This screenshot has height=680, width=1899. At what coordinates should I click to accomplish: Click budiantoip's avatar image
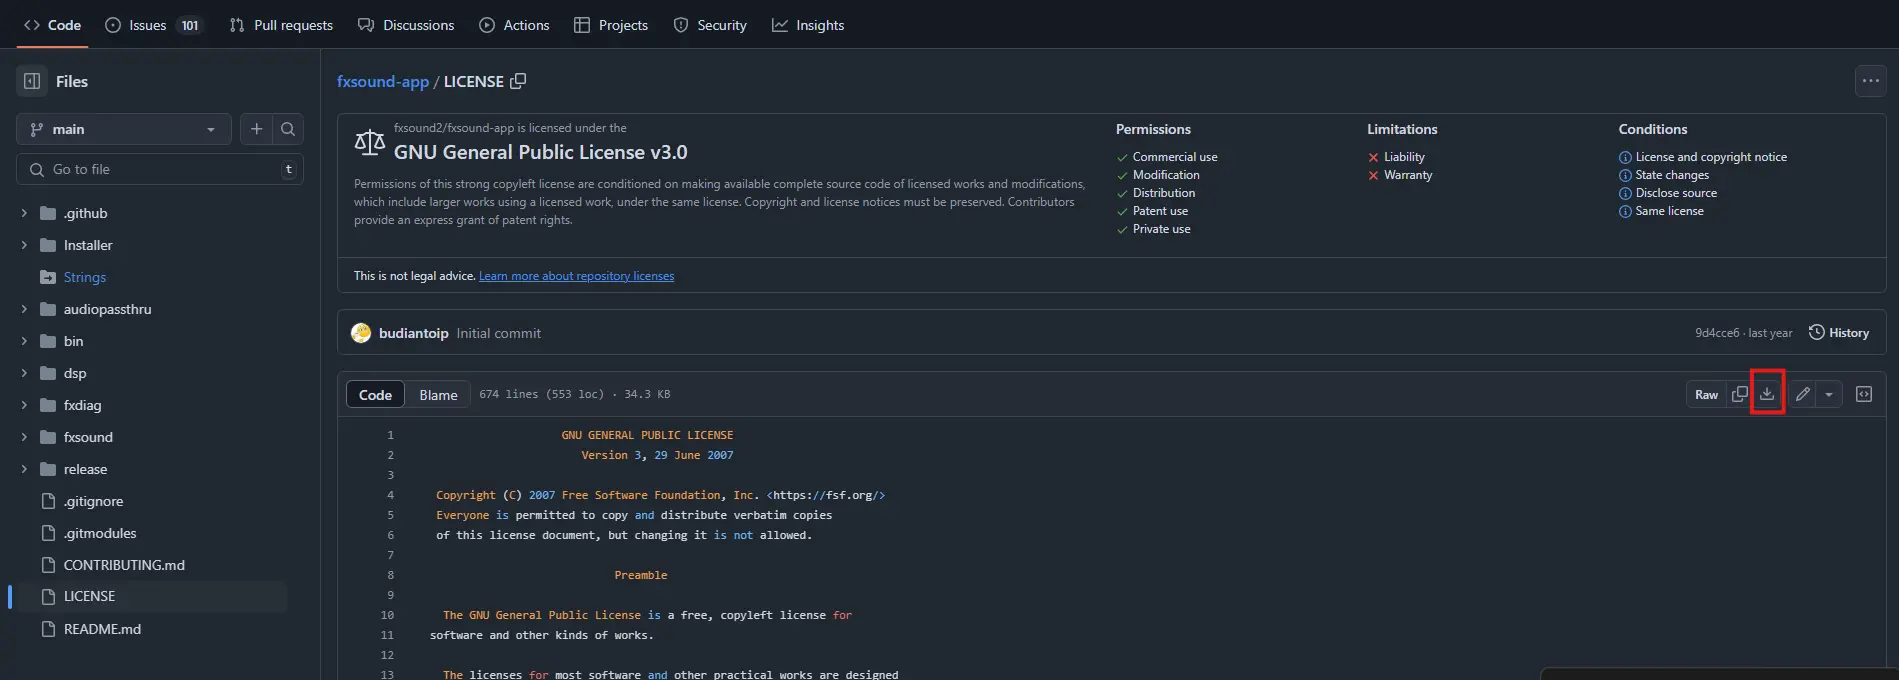361,333
